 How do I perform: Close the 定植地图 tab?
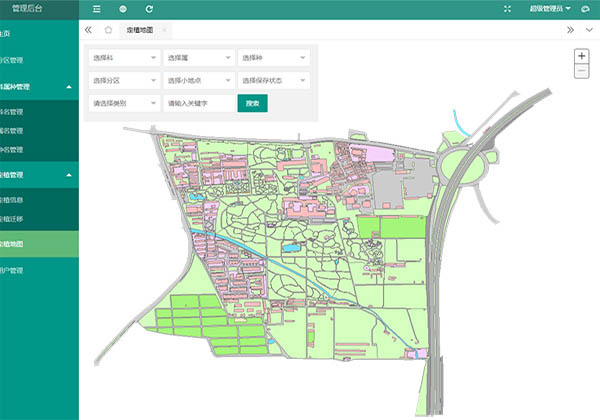(164, 30)
